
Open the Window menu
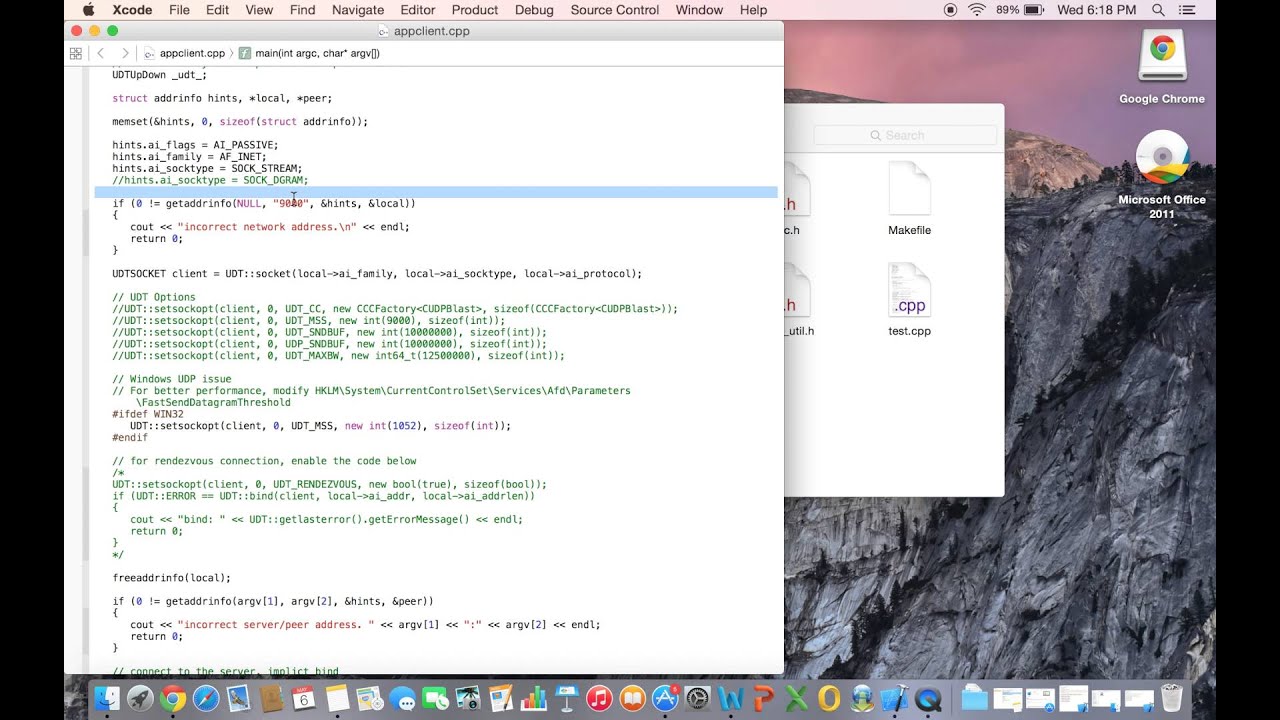(699, 10)
